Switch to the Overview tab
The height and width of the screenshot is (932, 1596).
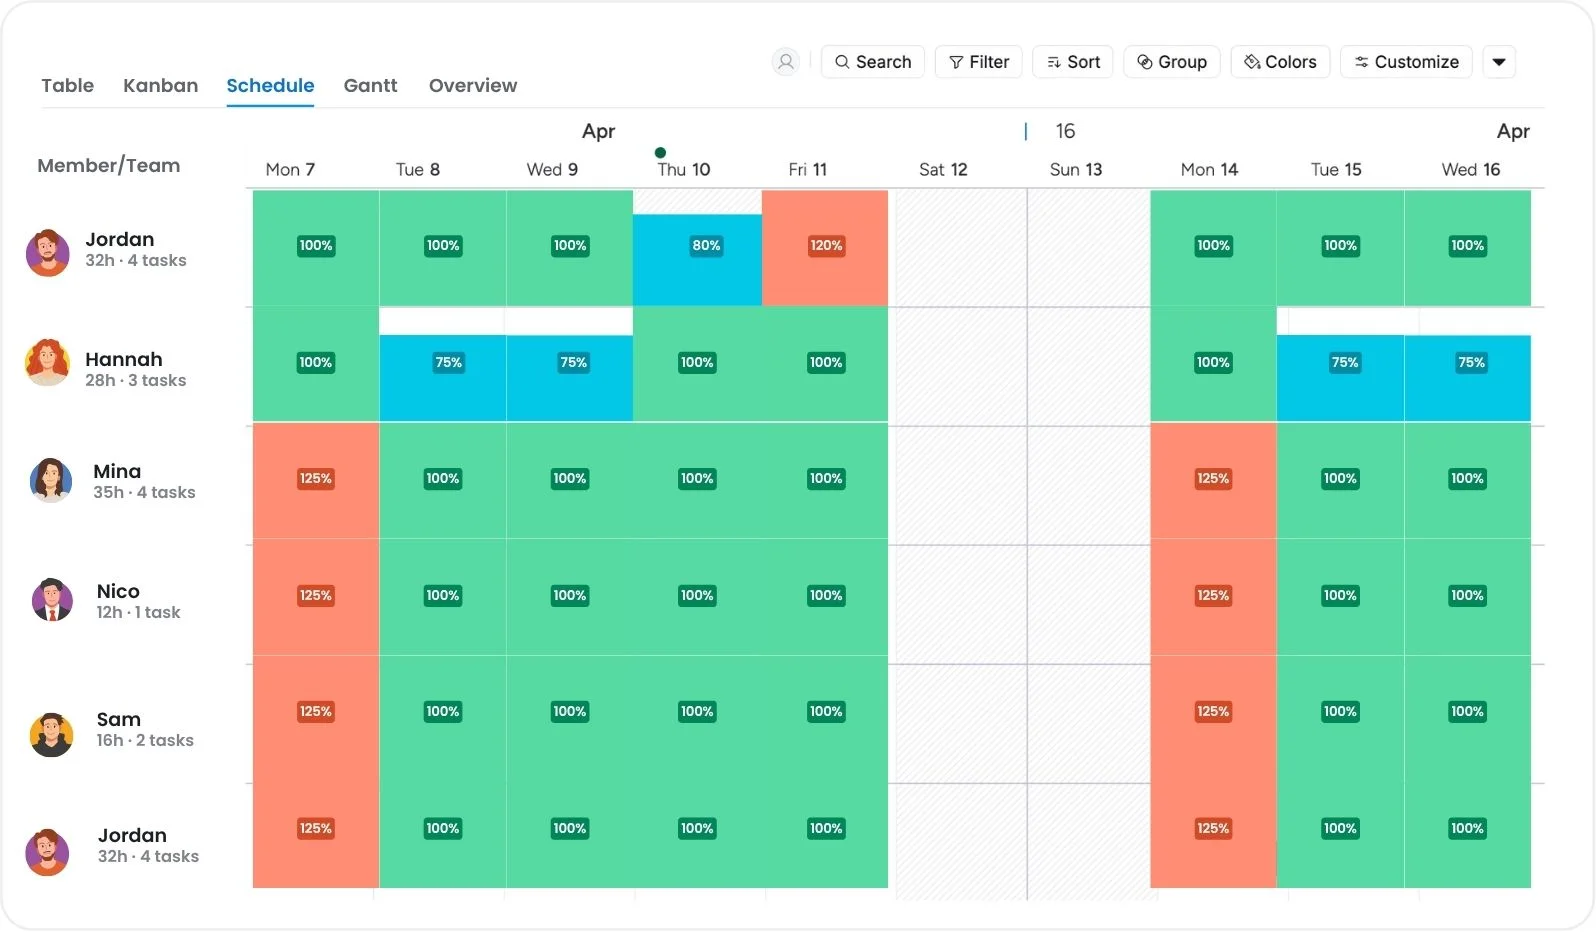coord(473,86)
